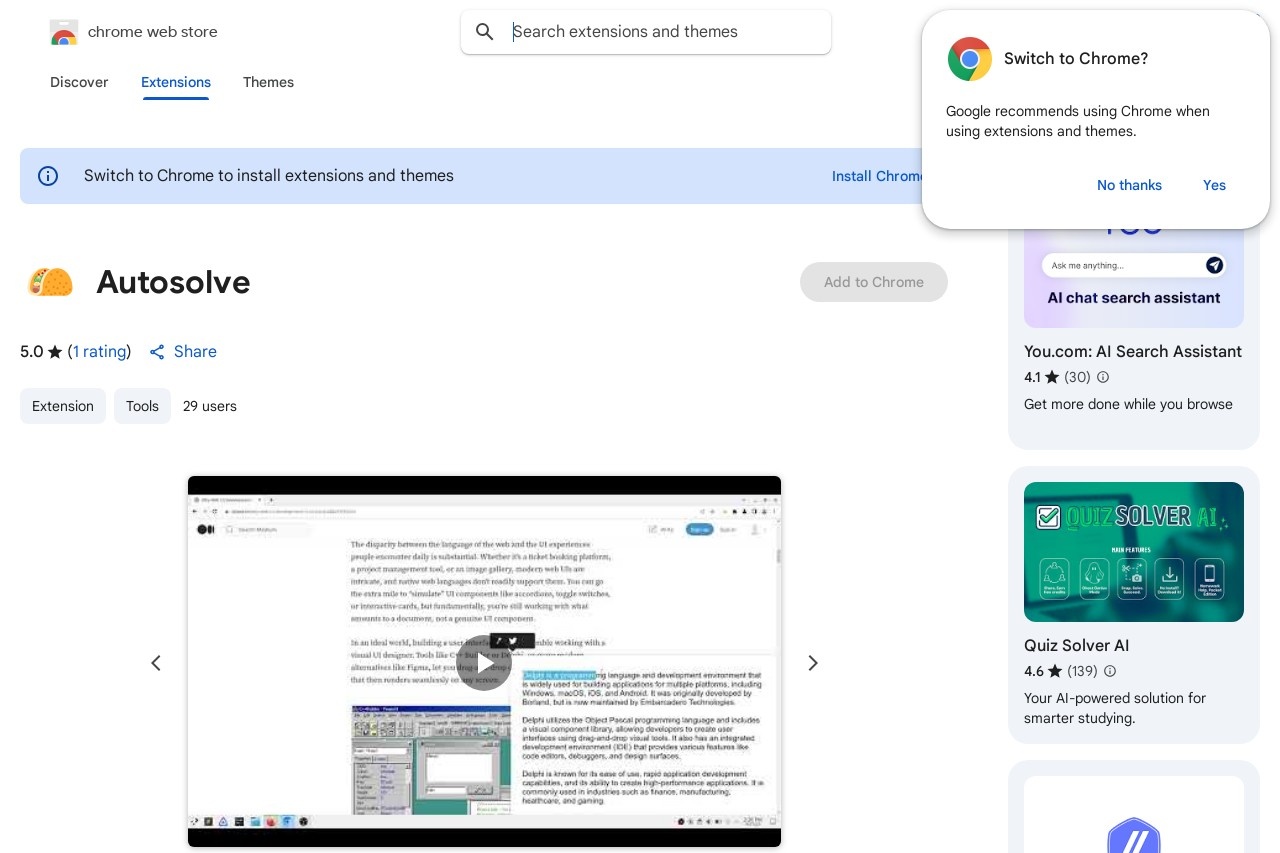The height and width of the screenshot is (853, 1280).
Task: Dismiss popup with No thanks
Action: [1129, 185]
